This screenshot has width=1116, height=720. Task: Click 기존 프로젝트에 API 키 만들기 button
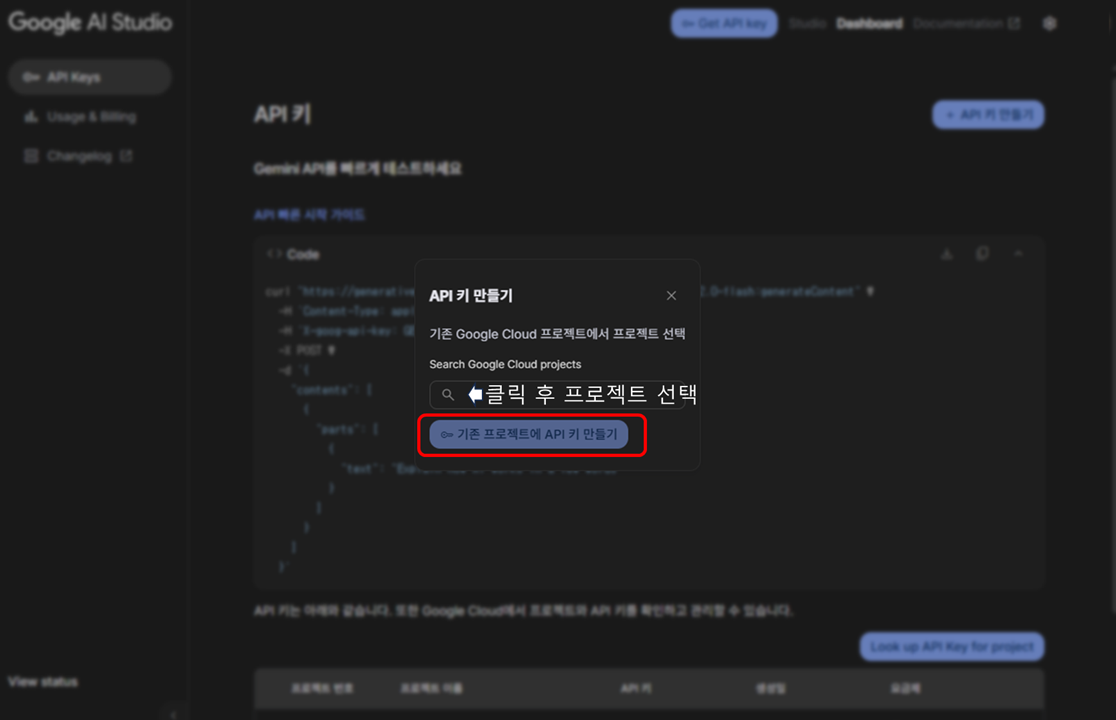click(528, 434)
